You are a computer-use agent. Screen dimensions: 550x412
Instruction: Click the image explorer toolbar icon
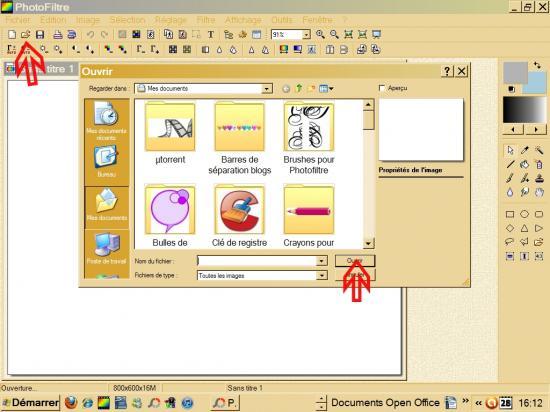pyautogui.click(x=229, y=34)
